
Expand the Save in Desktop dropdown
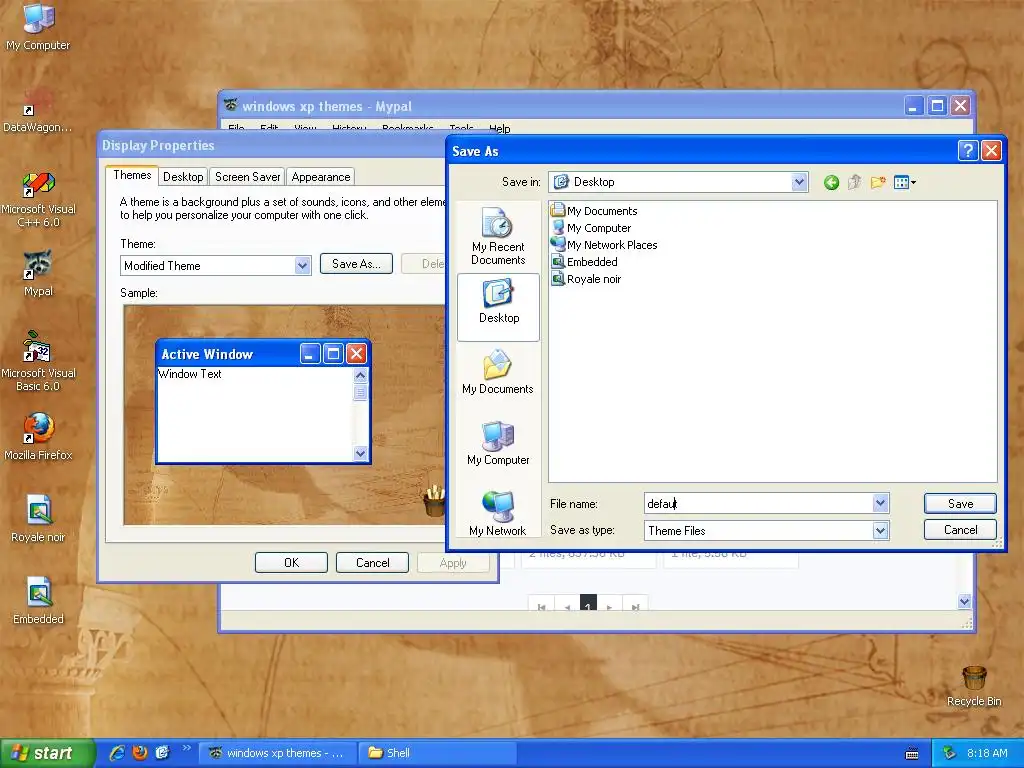click(799, 182)
